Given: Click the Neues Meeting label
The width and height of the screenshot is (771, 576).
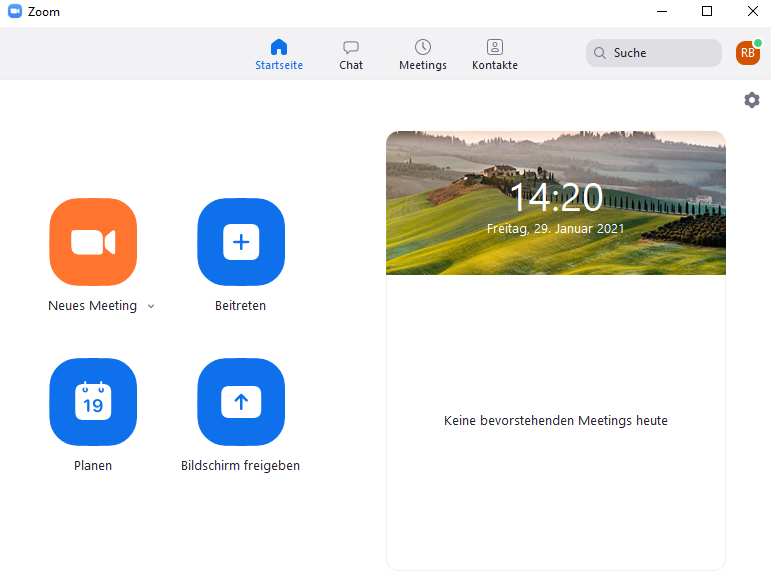Looking at the screenshot, I should point(92,306).
